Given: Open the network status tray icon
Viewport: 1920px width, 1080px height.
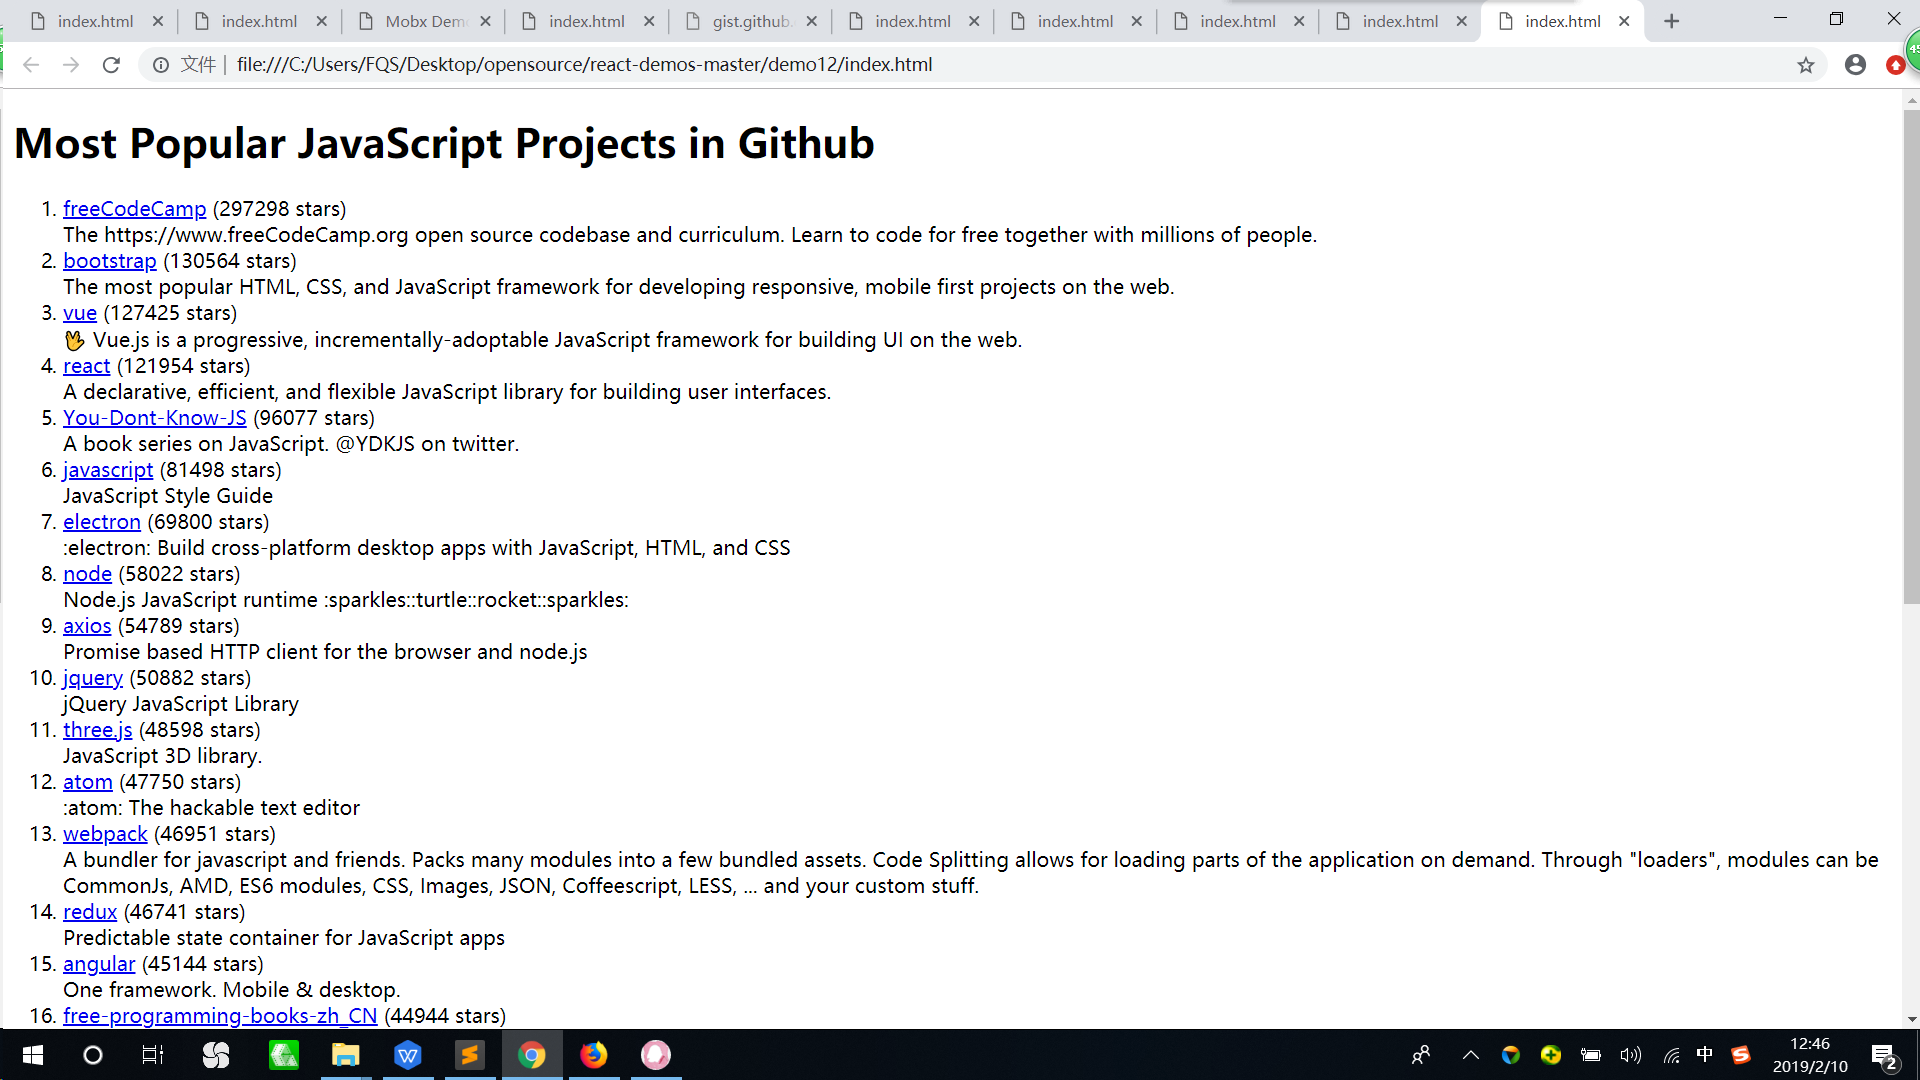Looking at the screenshot, I should [1671, 1055].
